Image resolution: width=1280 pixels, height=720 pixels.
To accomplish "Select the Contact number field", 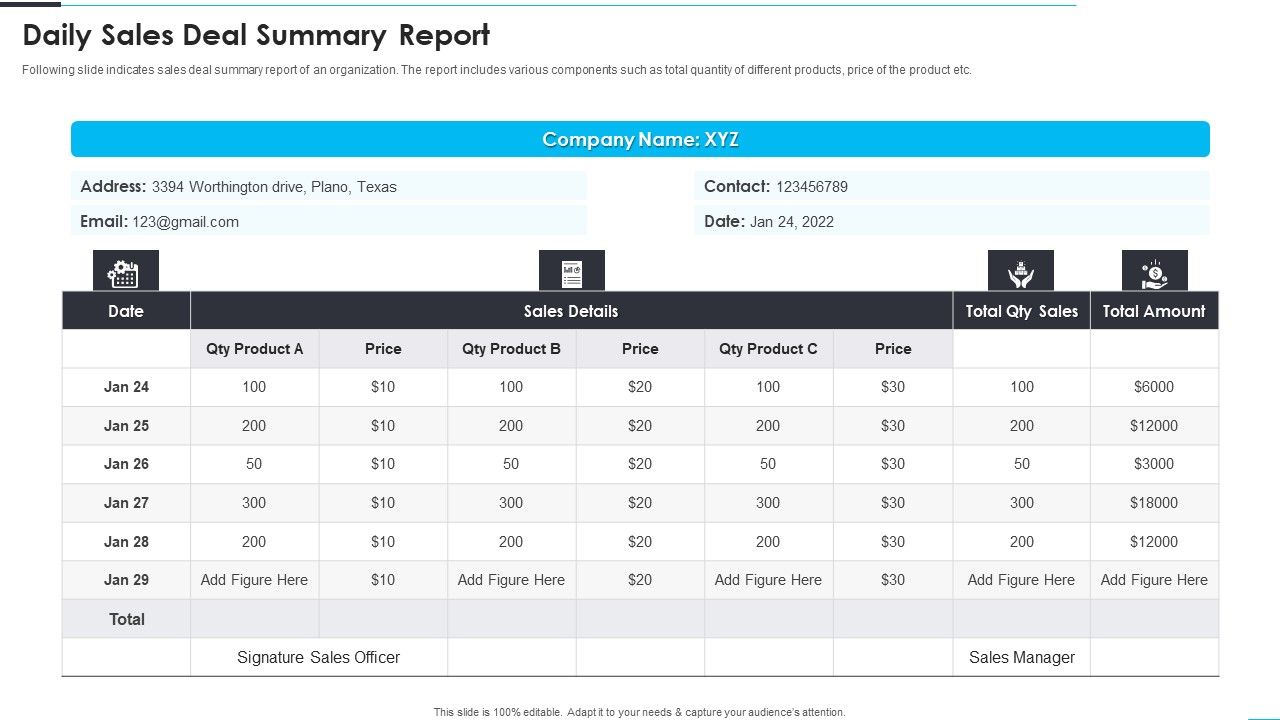I will [x=952, y=186].
